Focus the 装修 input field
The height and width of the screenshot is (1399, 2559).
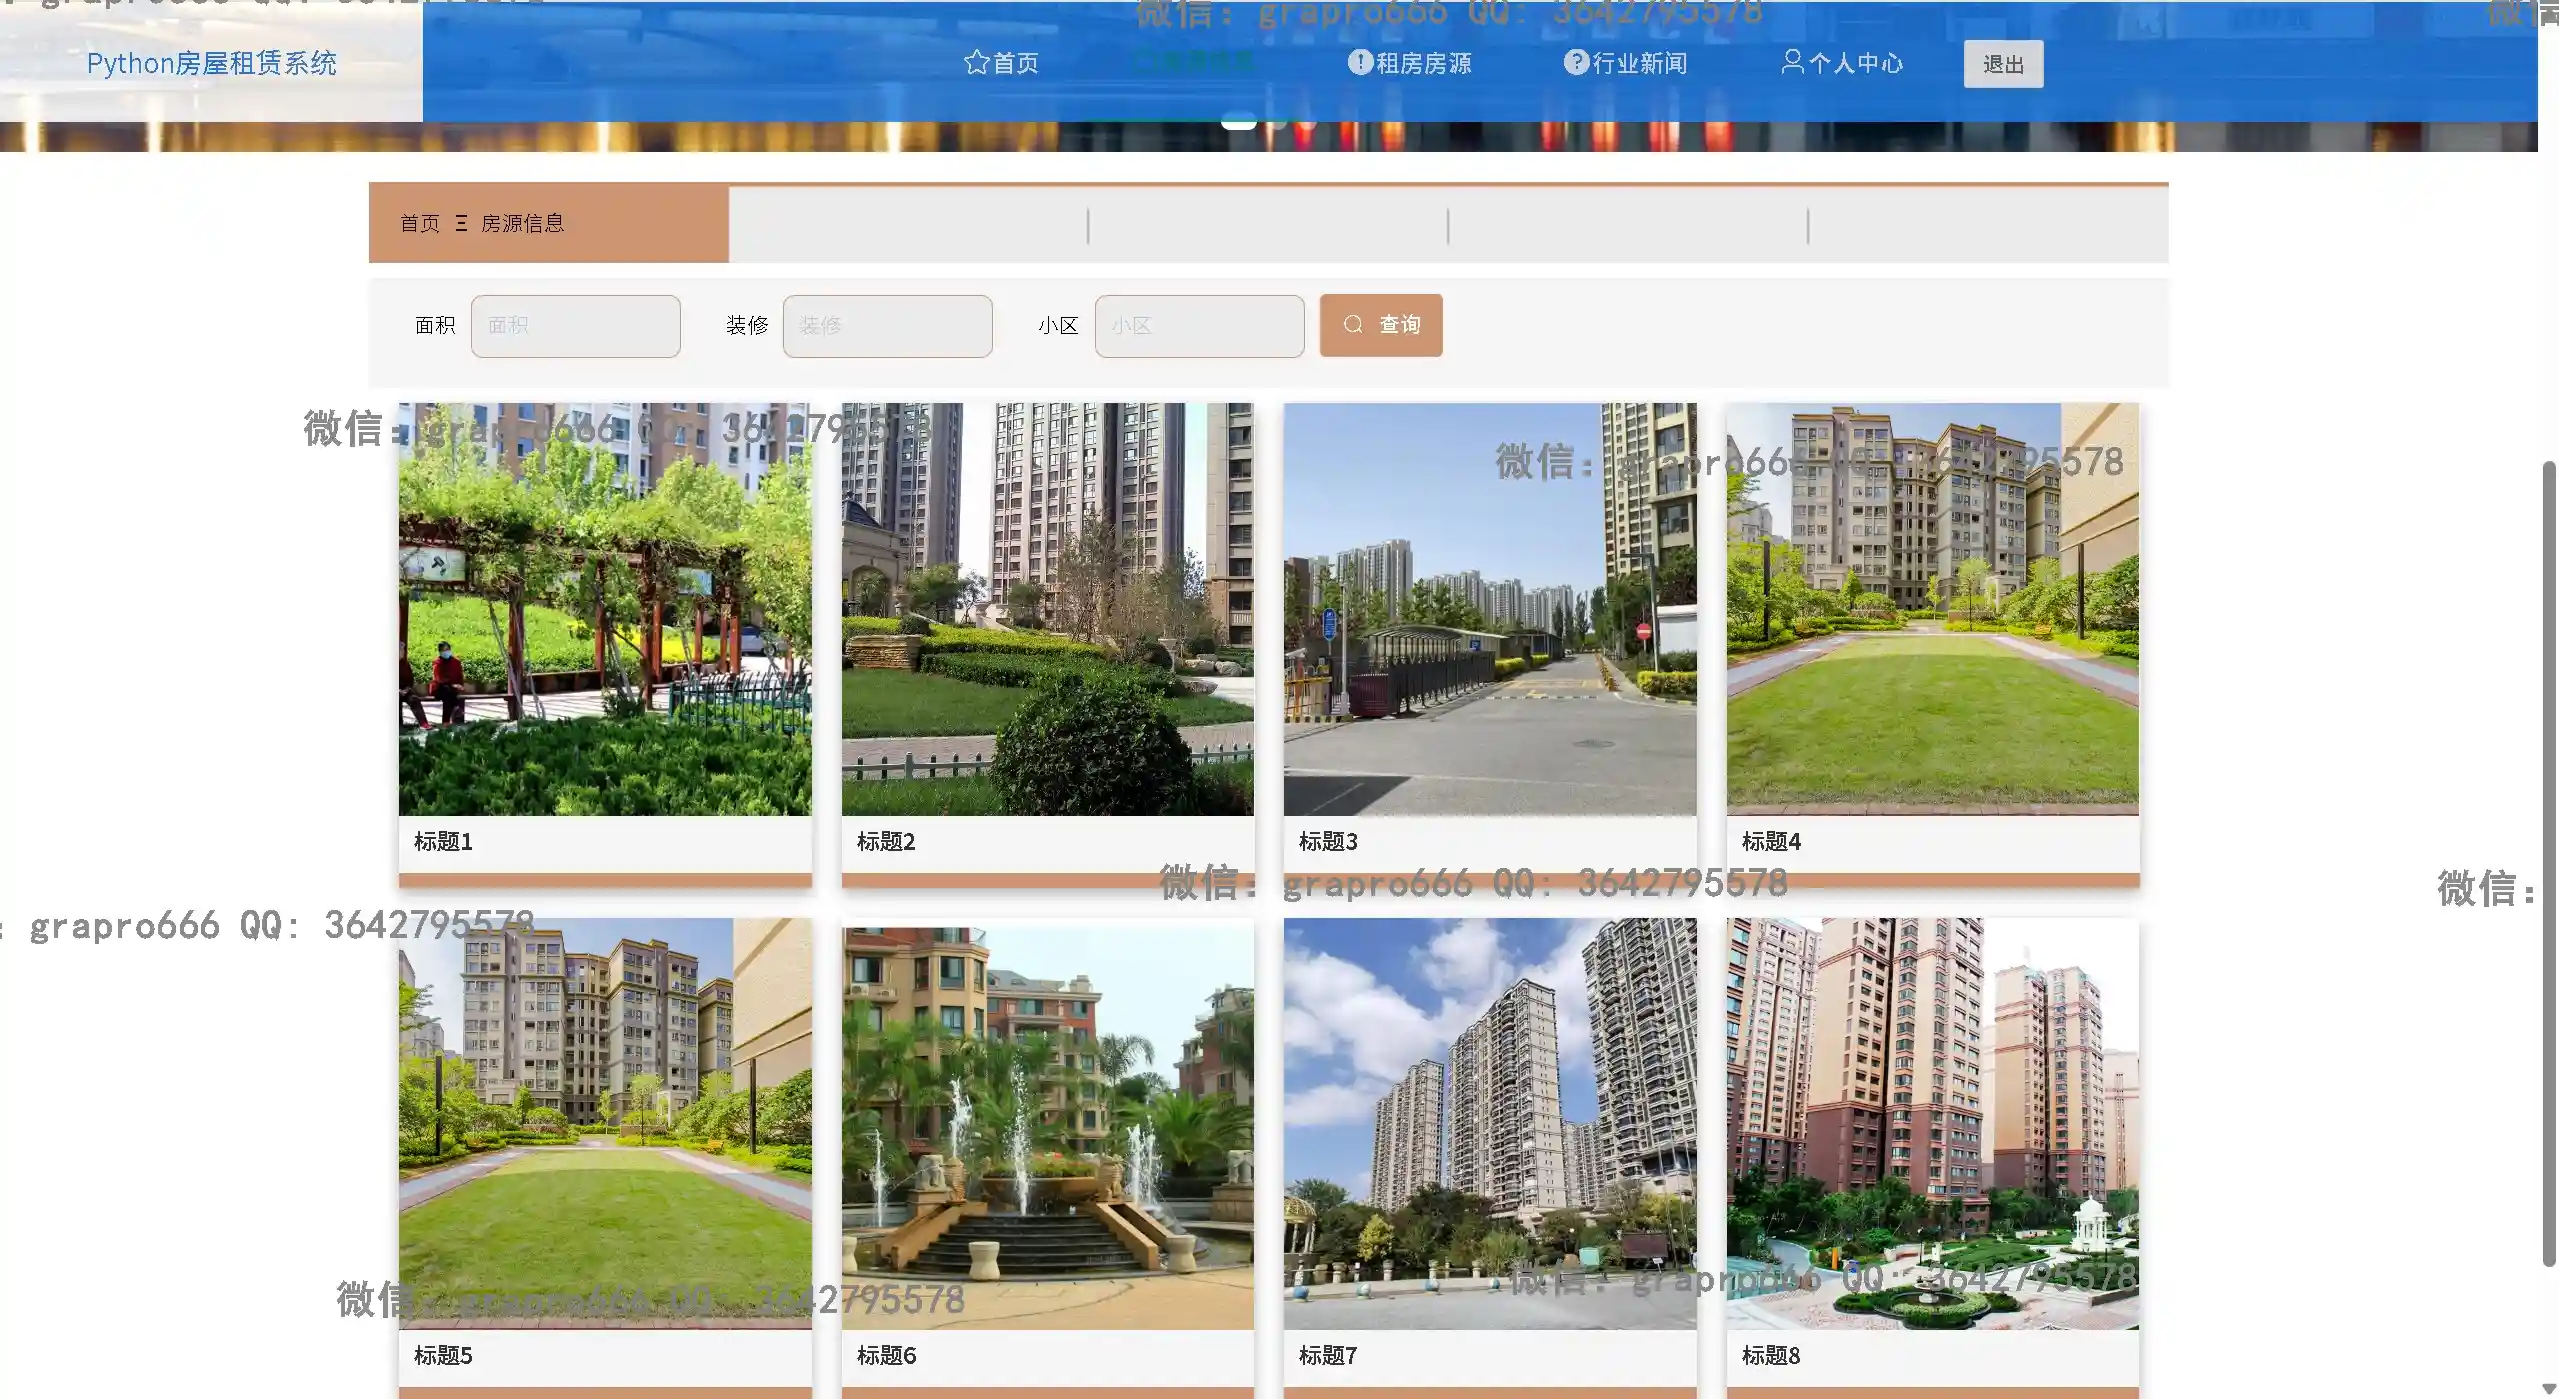click(887, 325)
